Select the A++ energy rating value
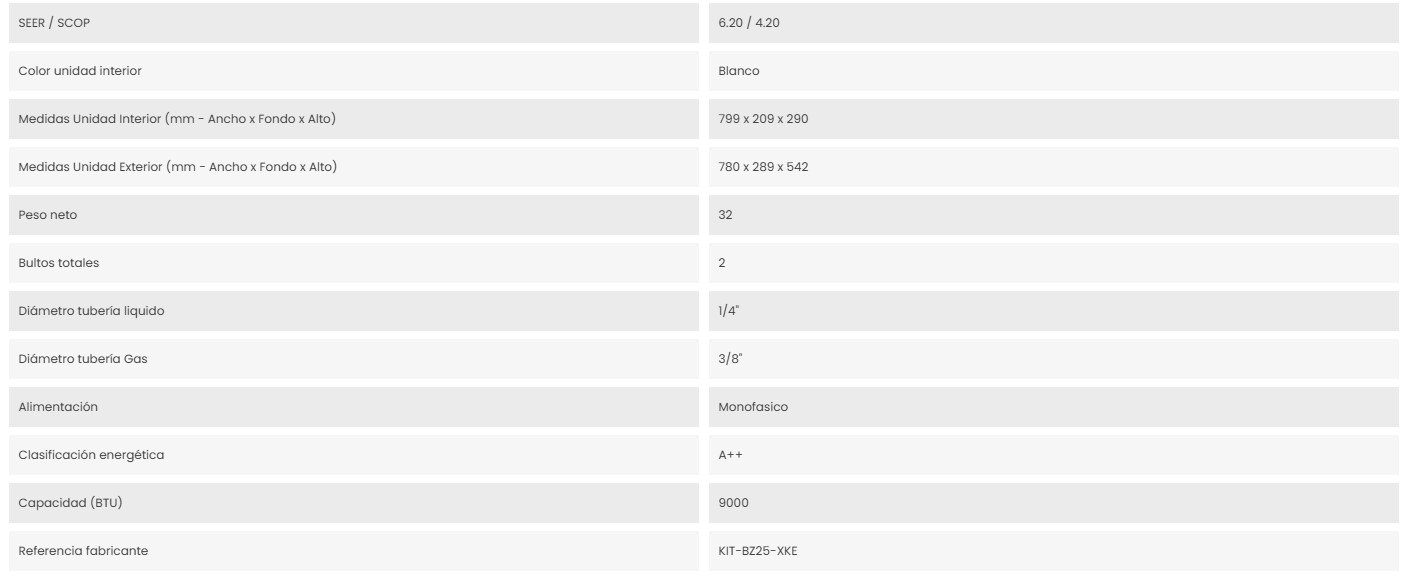This screenshot has width=1413, height=586. [x=730, y=455]
